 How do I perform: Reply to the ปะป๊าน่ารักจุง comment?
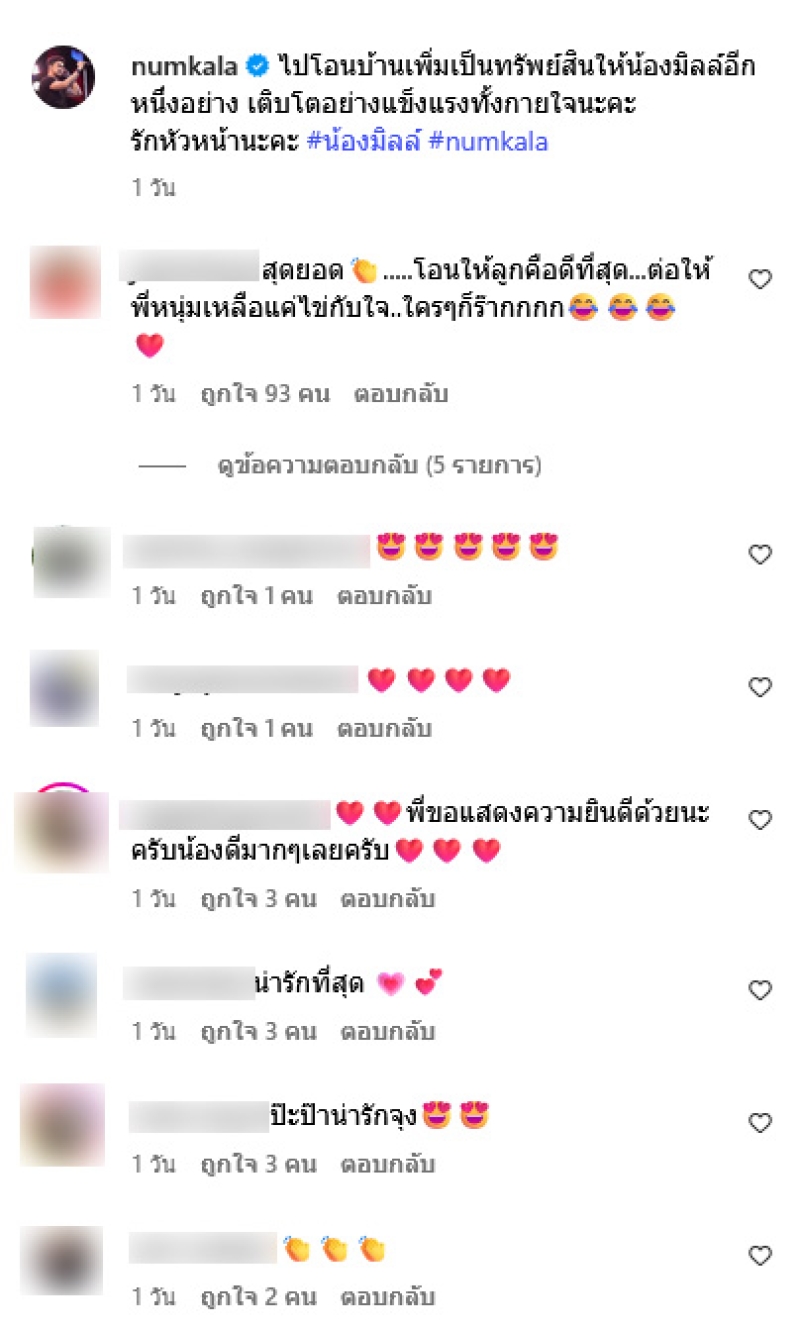pyautogui.click(x=387, y=1165)
